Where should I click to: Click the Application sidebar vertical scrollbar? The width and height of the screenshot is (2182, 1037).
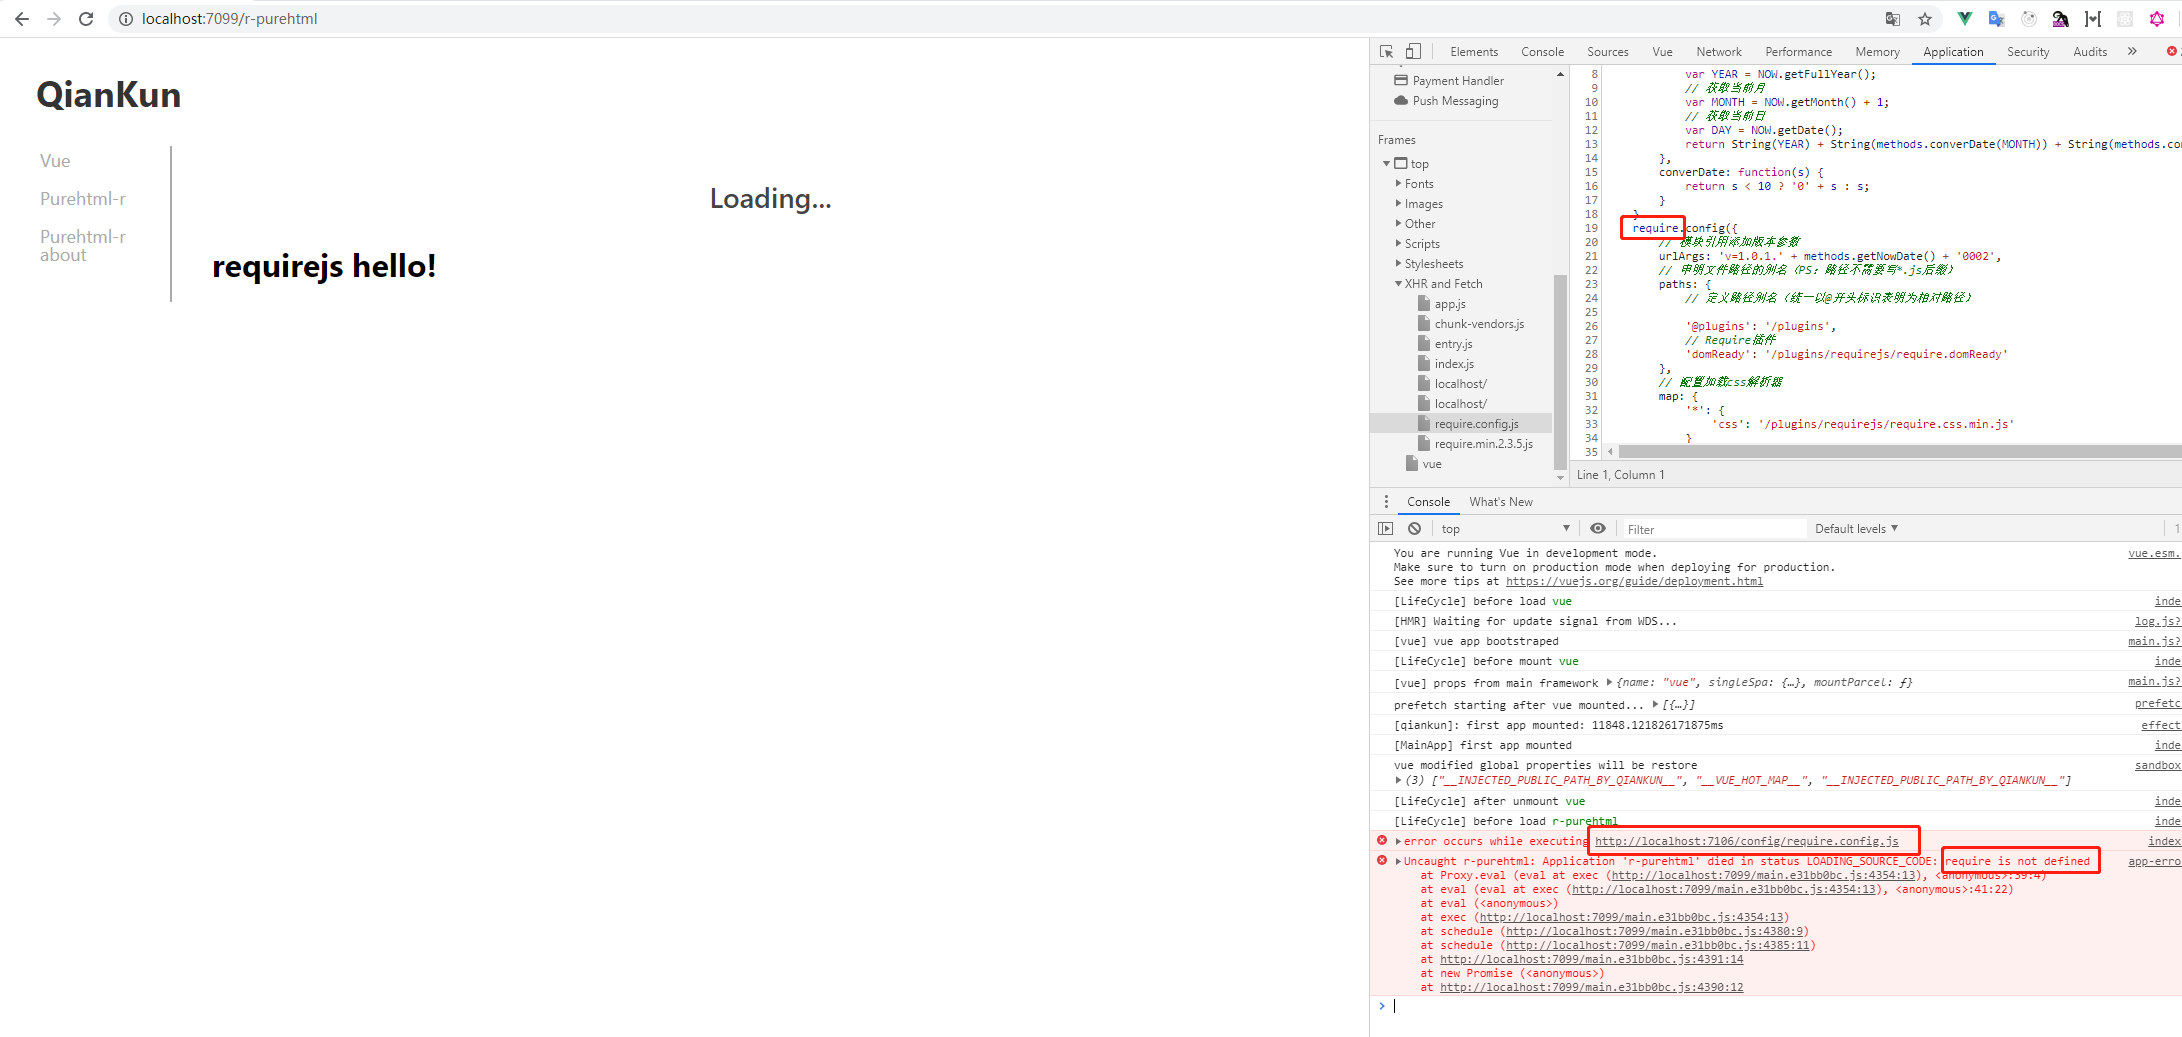(1560, 370)
